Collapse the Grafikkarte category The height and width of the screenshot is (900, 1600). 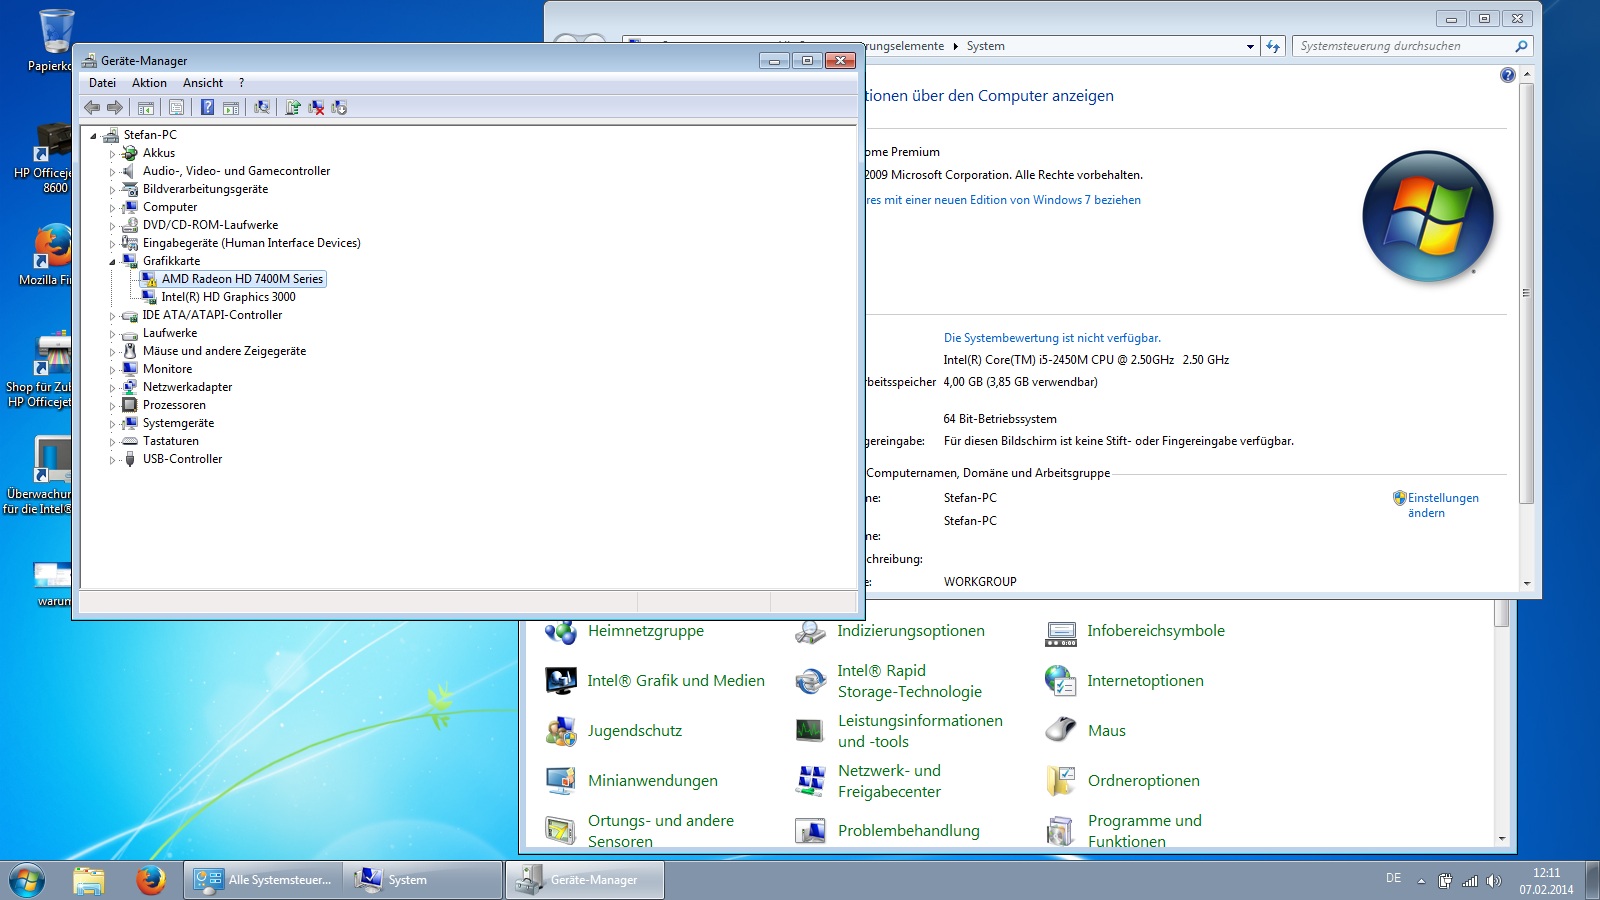tap(112, 262)
